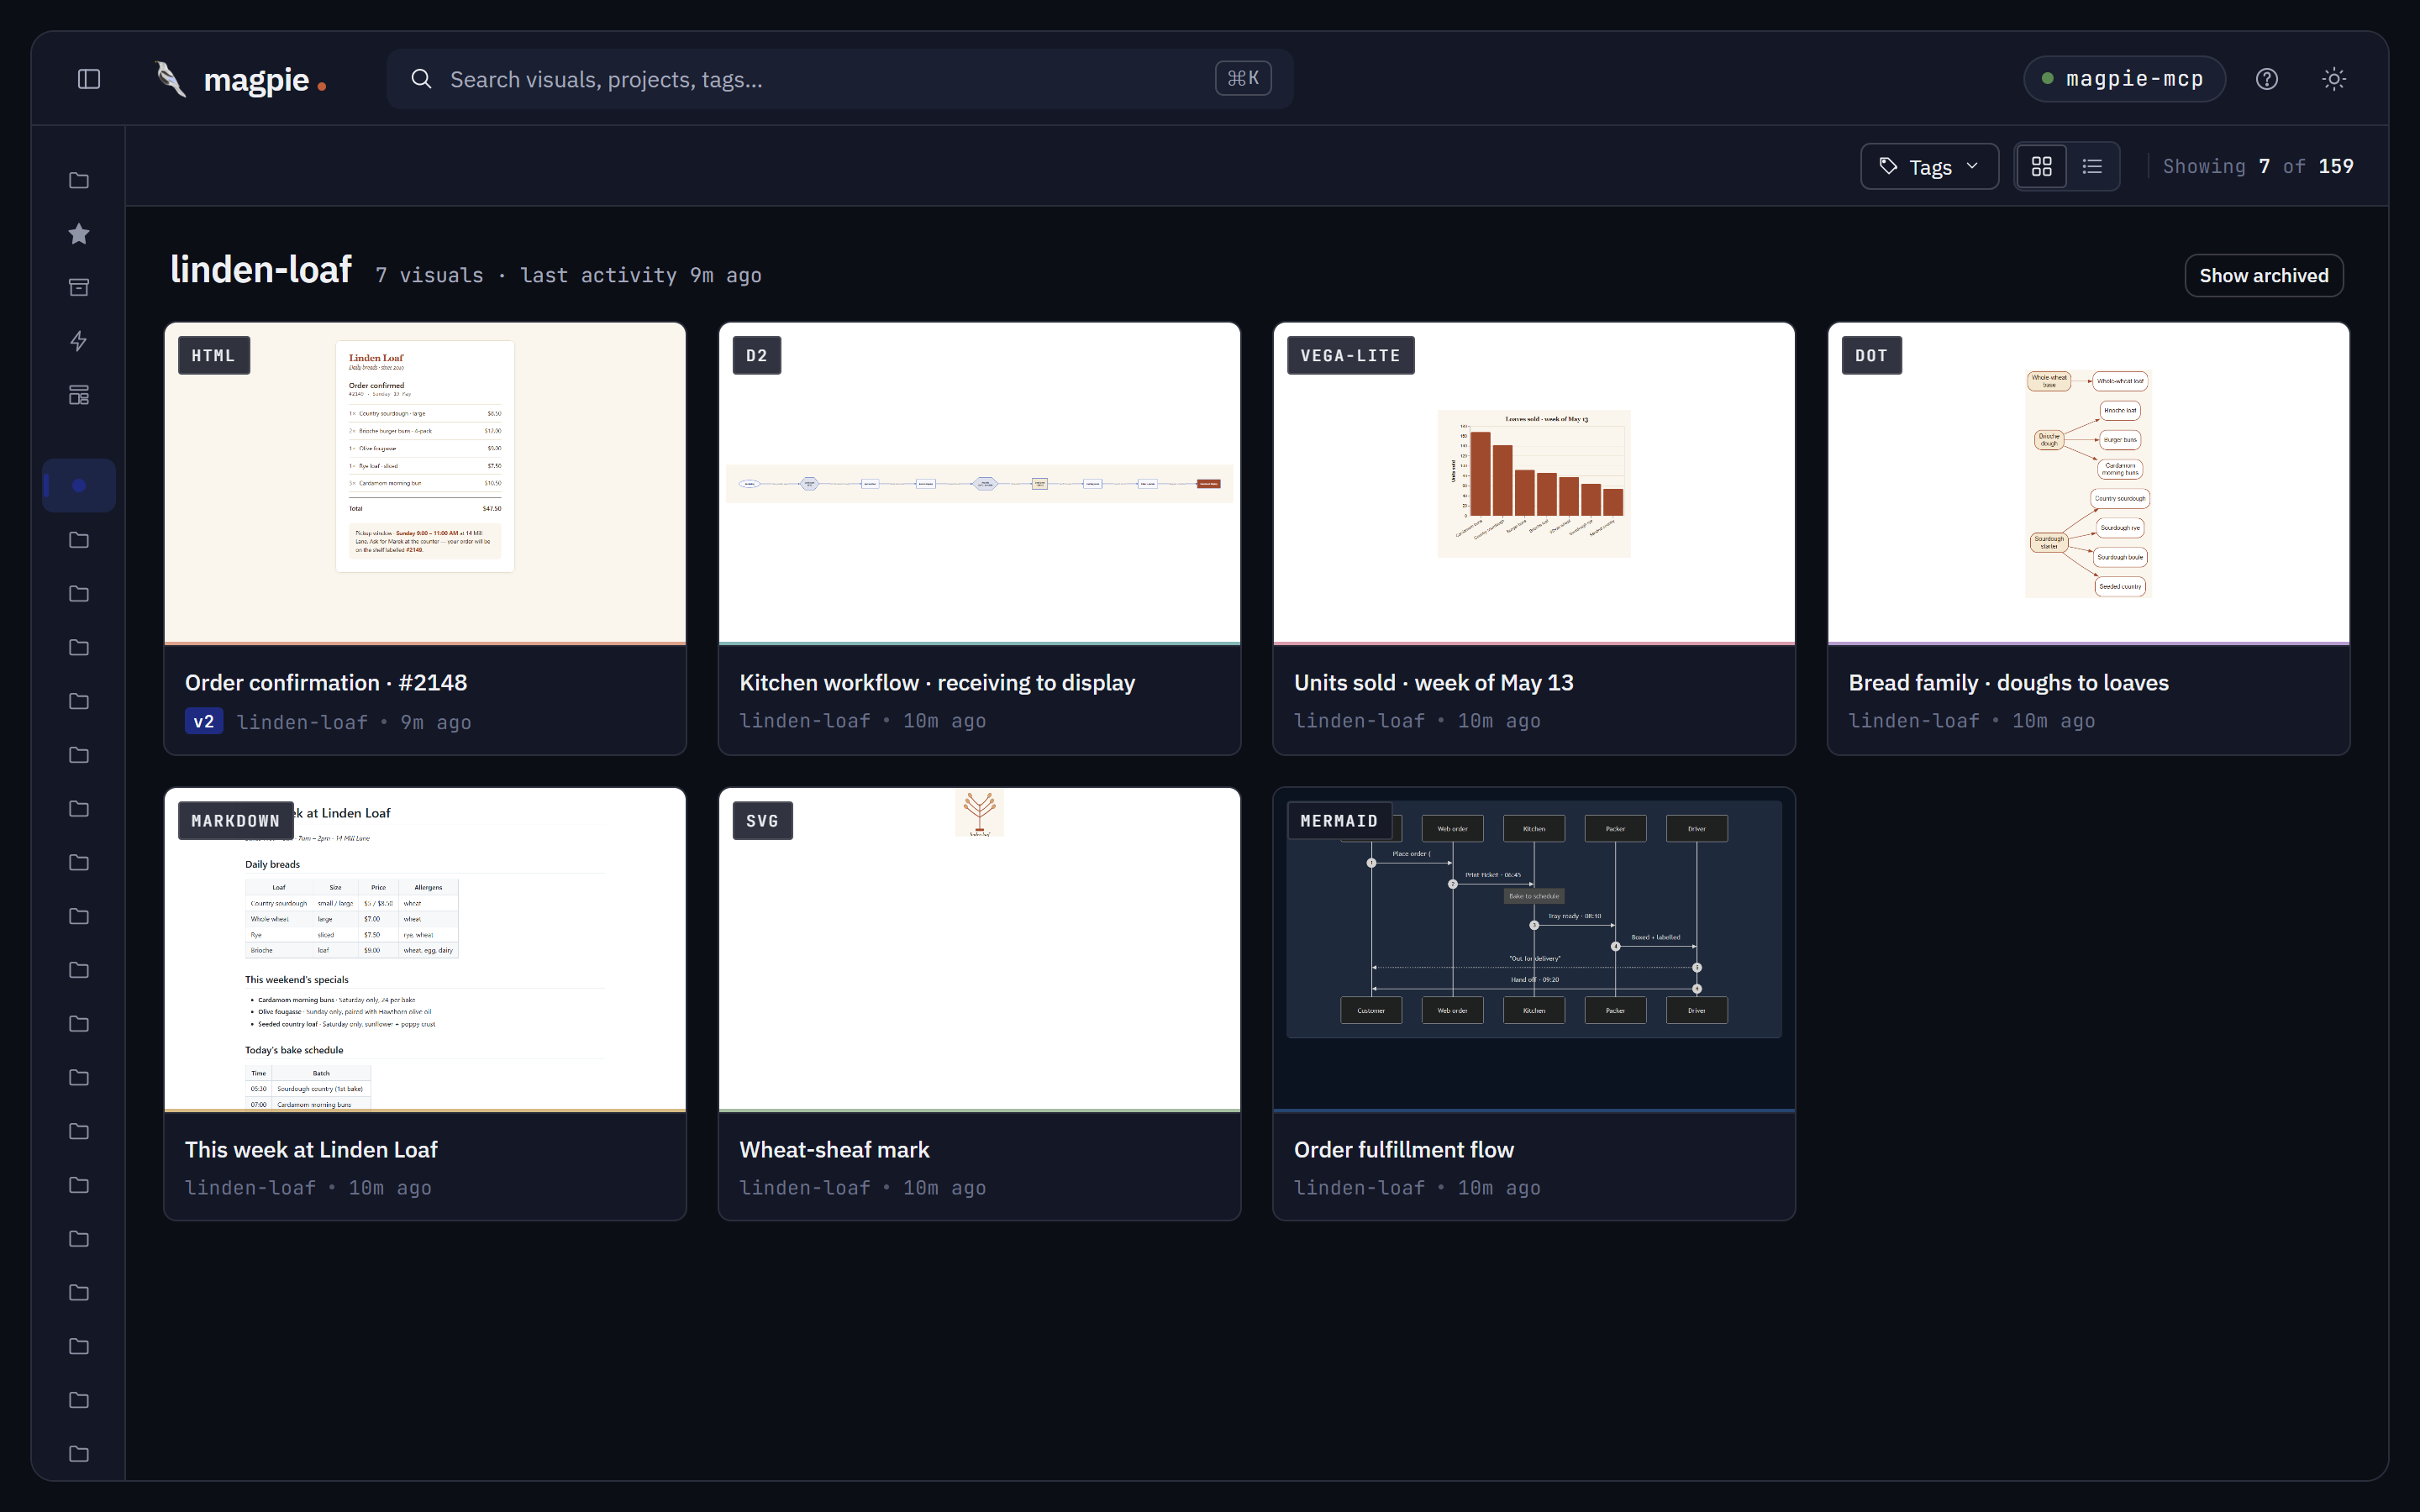Open the Units sold bar chart thumbnail
This screenshot has height=1512, width=2420.
coord(1534,483)
